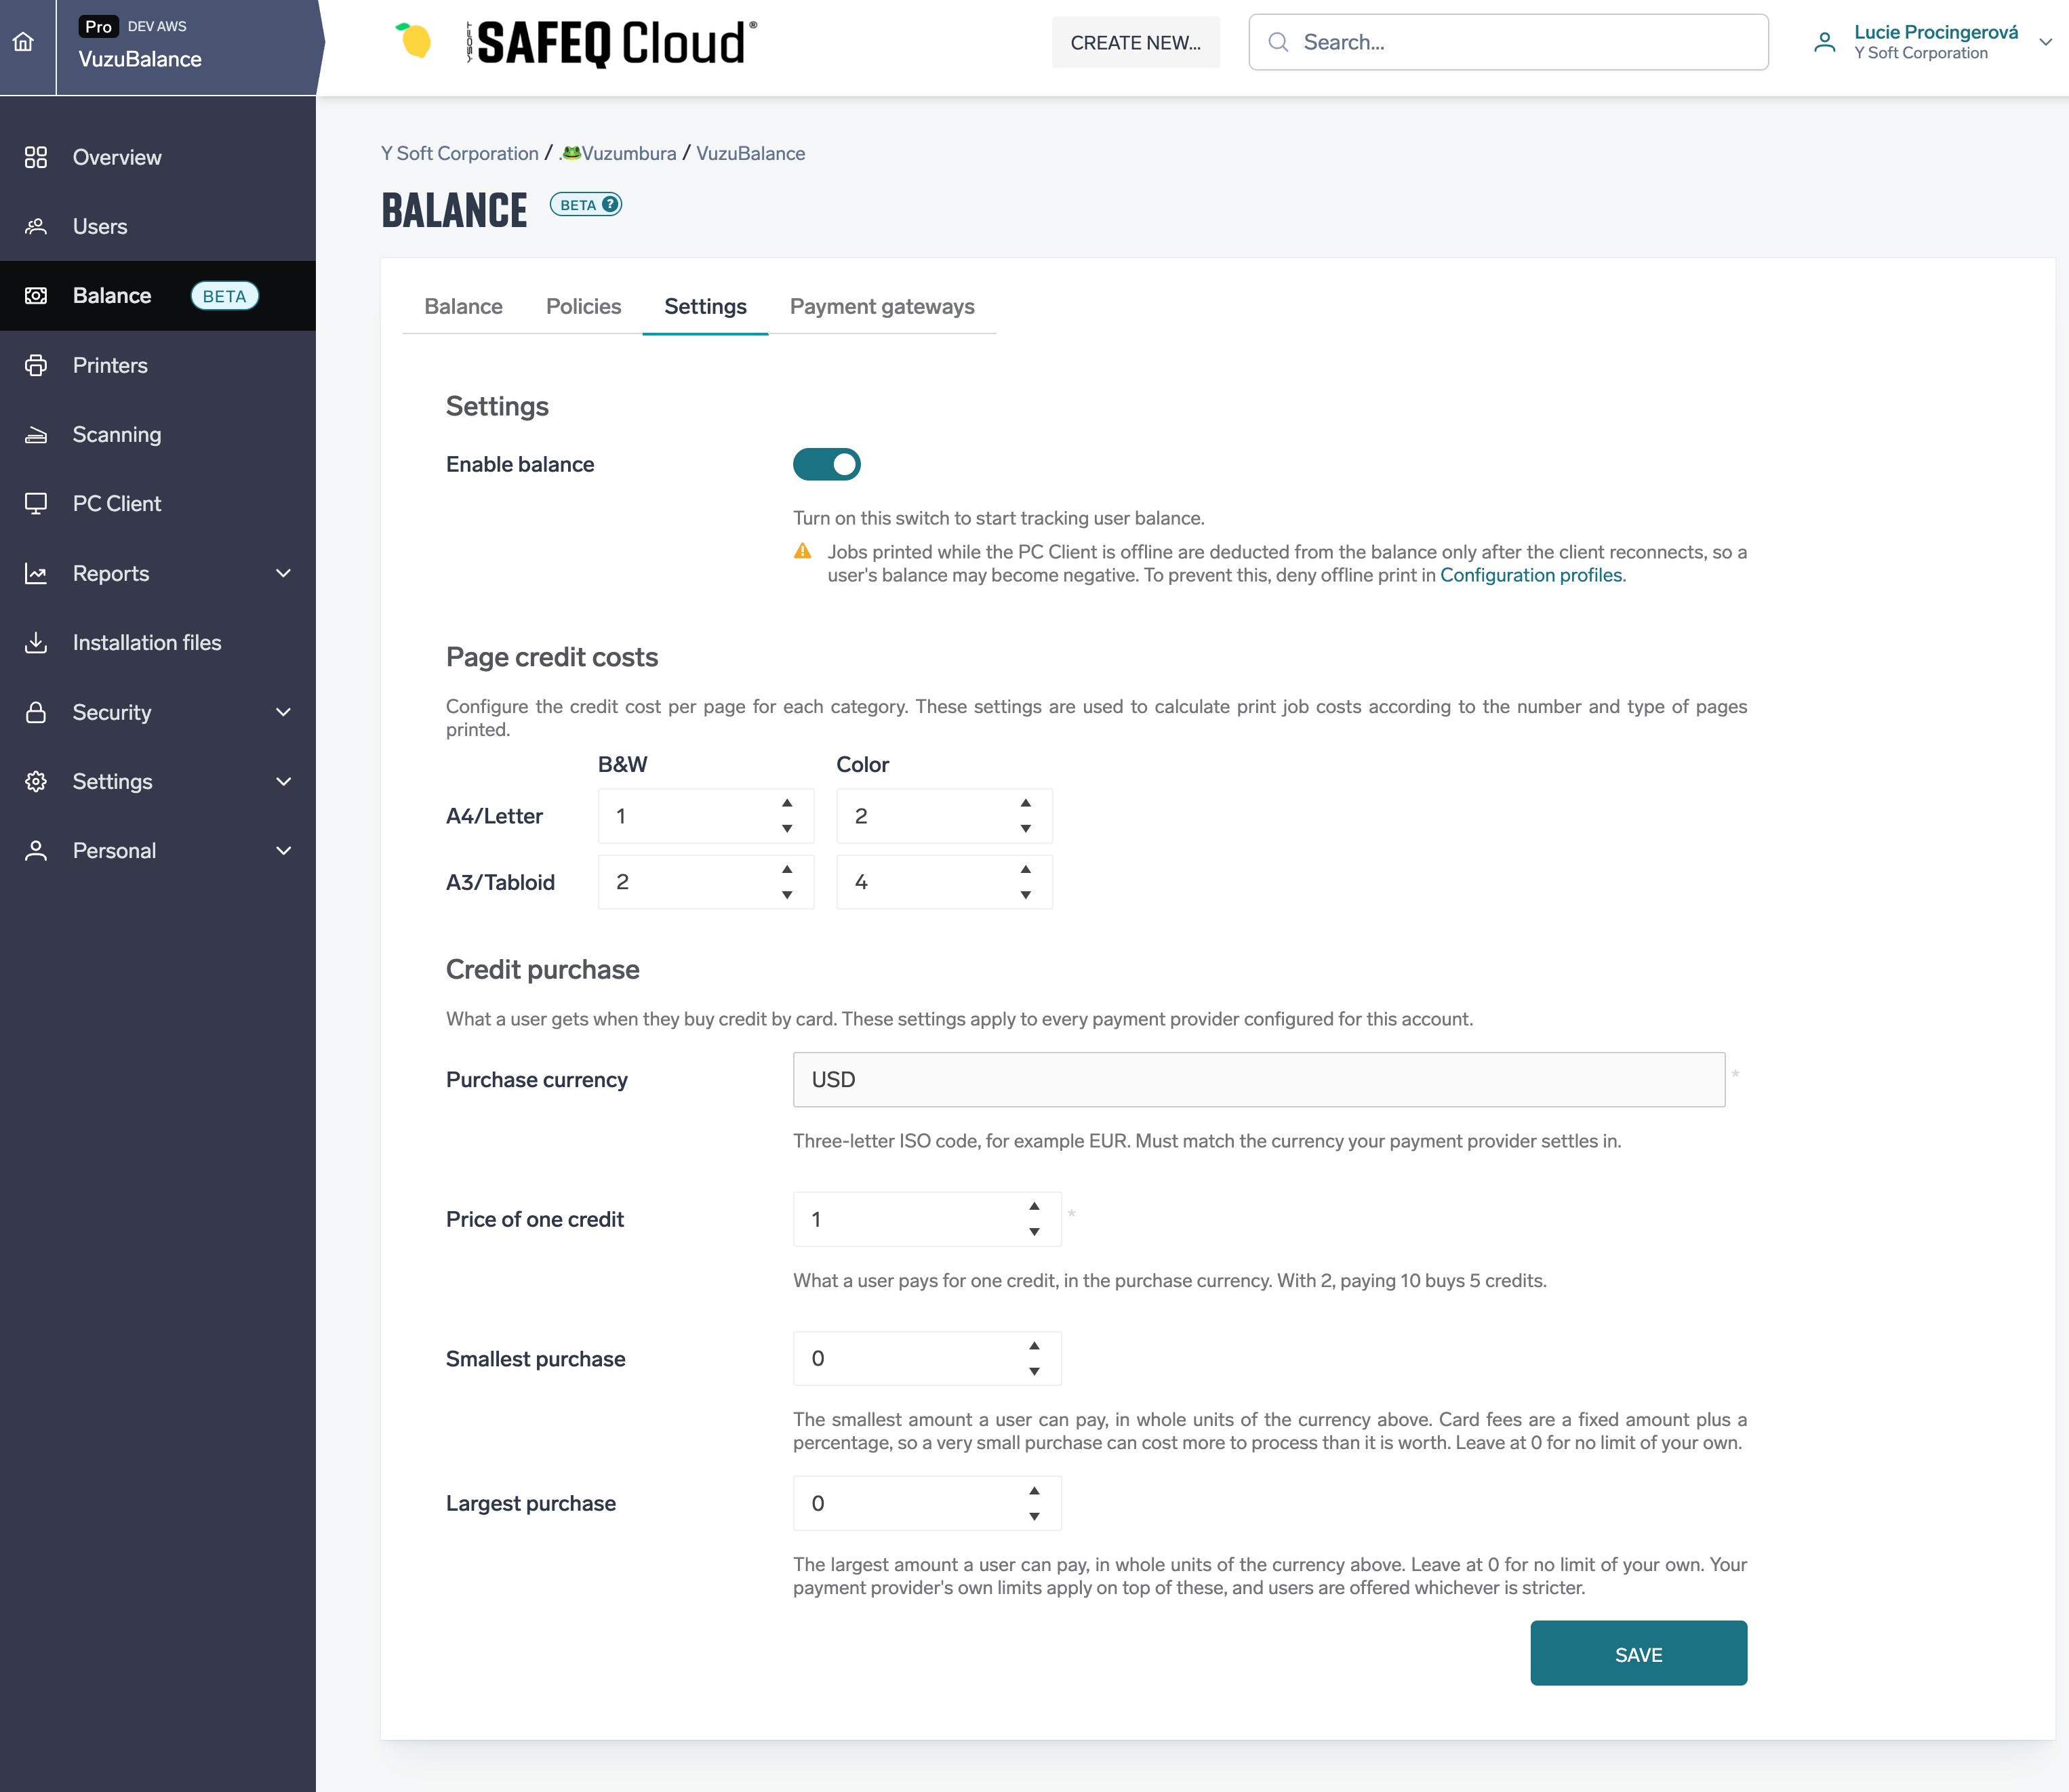The image size is (2069, 1792).
Task: Expand the Security sidebar menu
Action: pos(283,712)
